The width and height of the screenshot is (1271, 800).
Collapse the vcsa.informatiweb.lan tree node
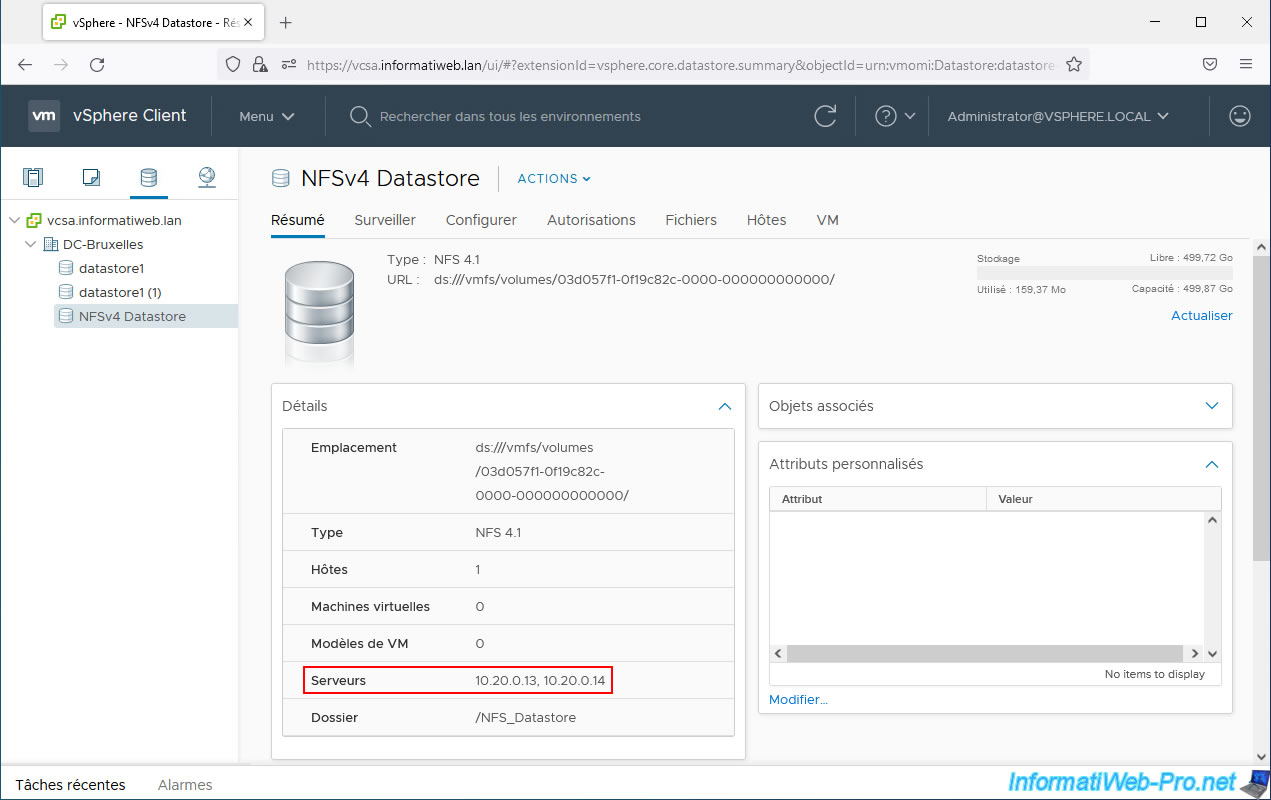tap(14, 220)
